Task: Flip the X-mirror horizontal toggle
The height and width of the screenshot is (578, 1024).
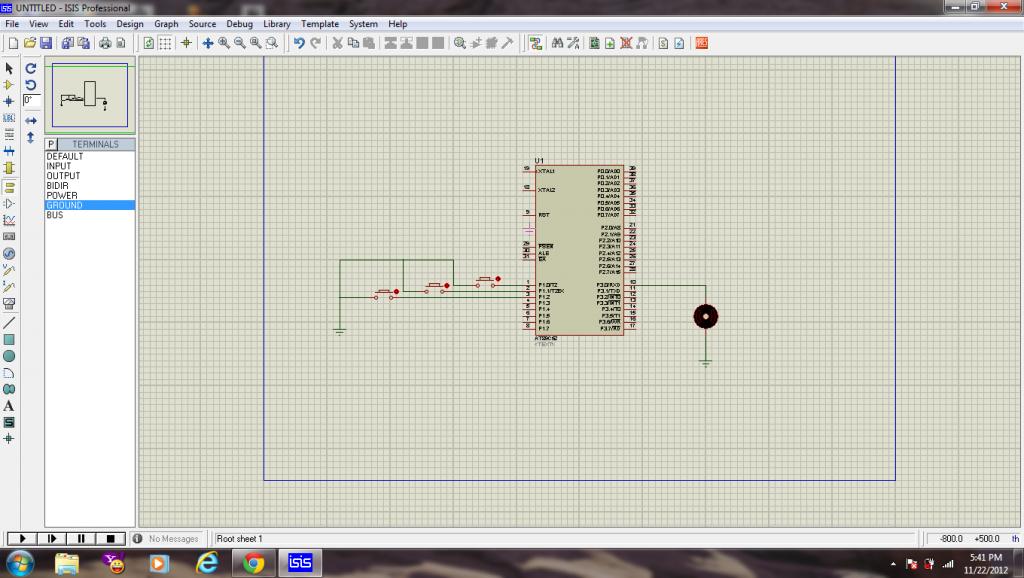Action: tap(31, 120)
